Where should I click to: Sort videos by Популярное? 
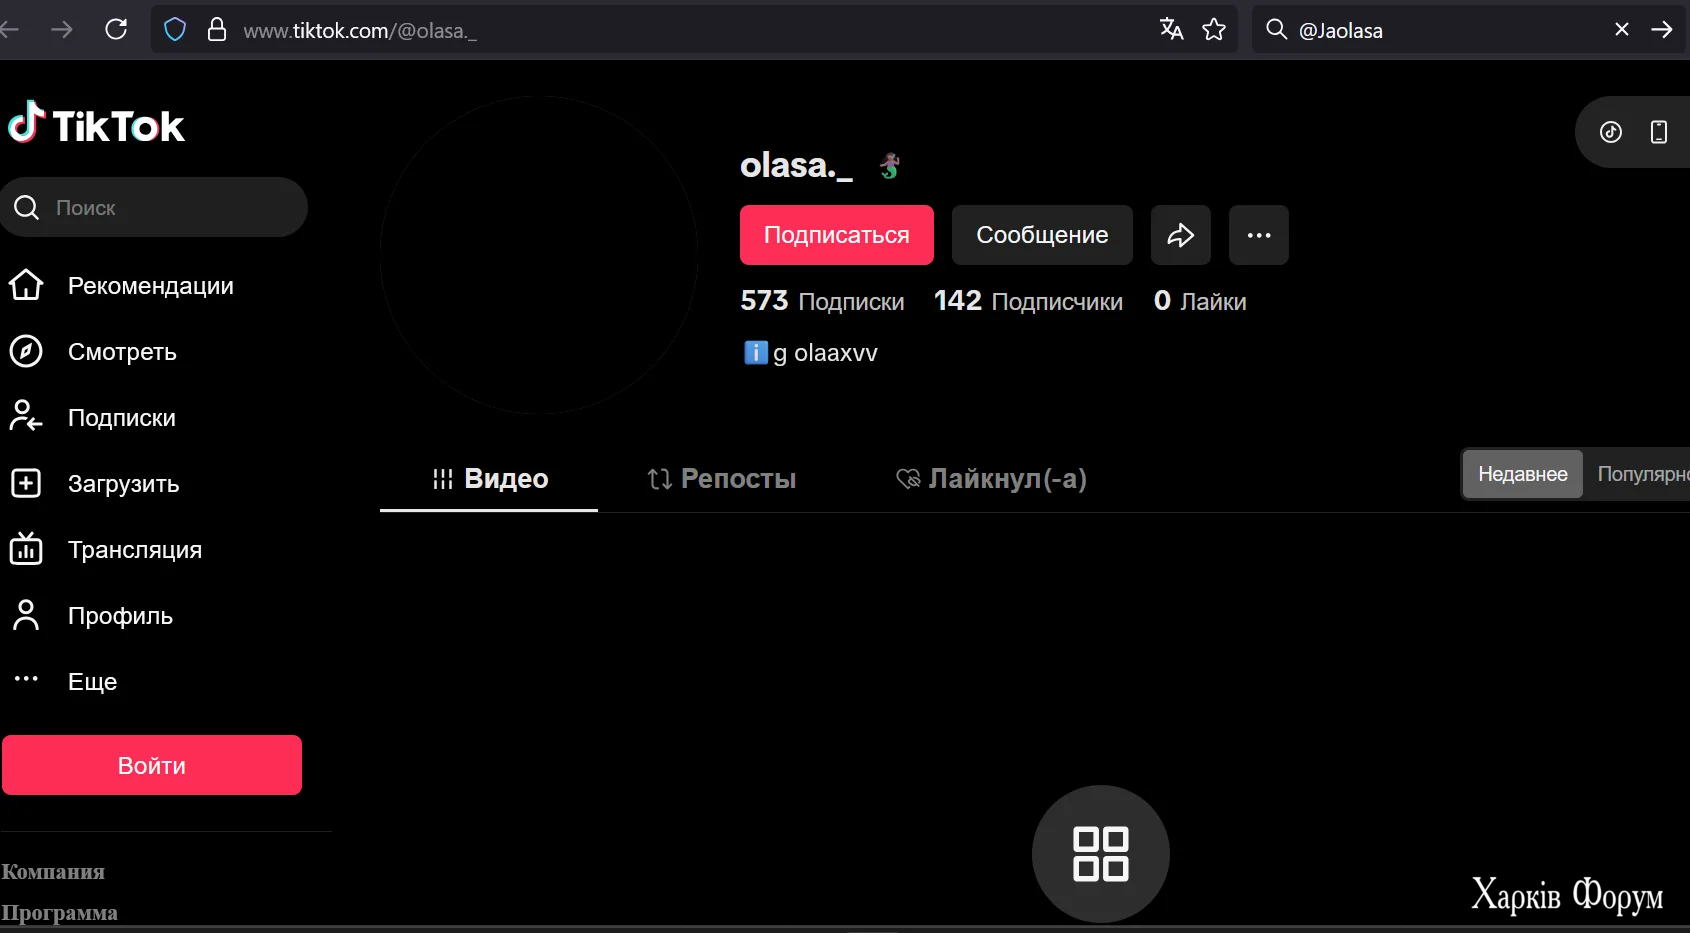coord(1643,474)
